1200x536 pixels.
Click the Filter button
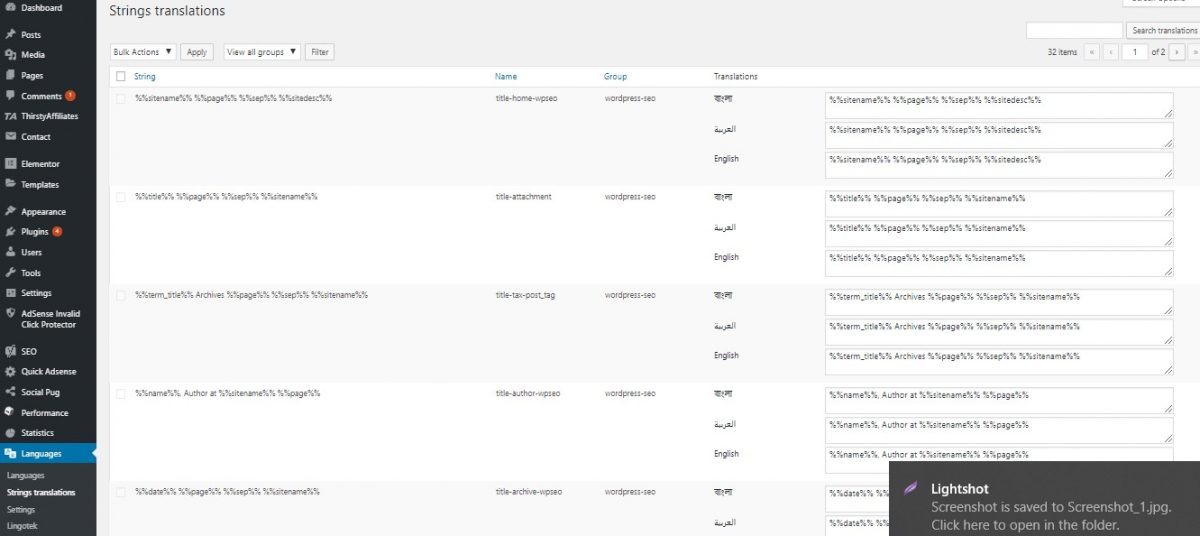pos(319,52)
